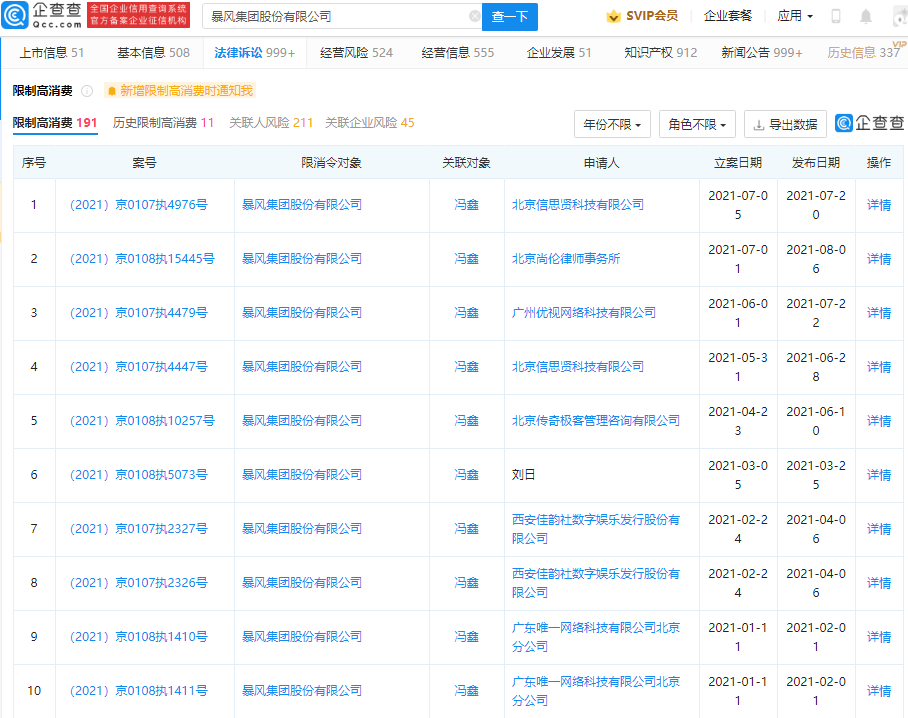Select the 历史限制高消费 sub-tab

[x=163, y=123]
